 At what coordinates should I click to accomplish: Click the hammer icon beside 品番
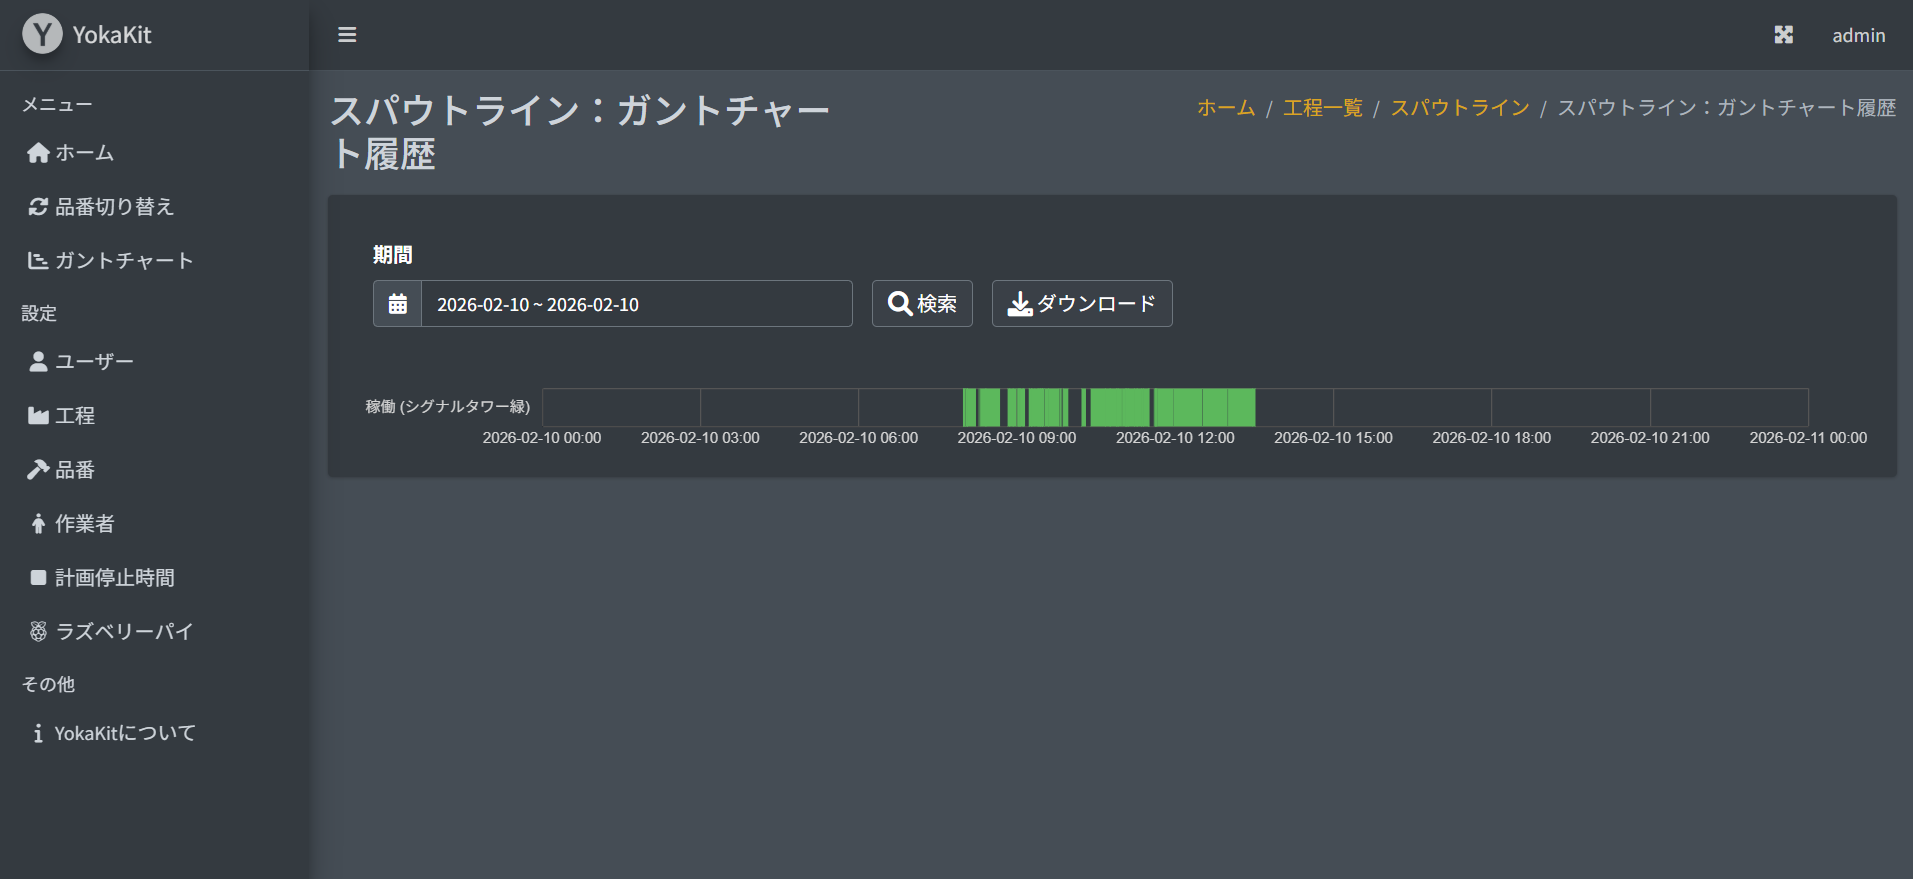(x=38, y=470)
